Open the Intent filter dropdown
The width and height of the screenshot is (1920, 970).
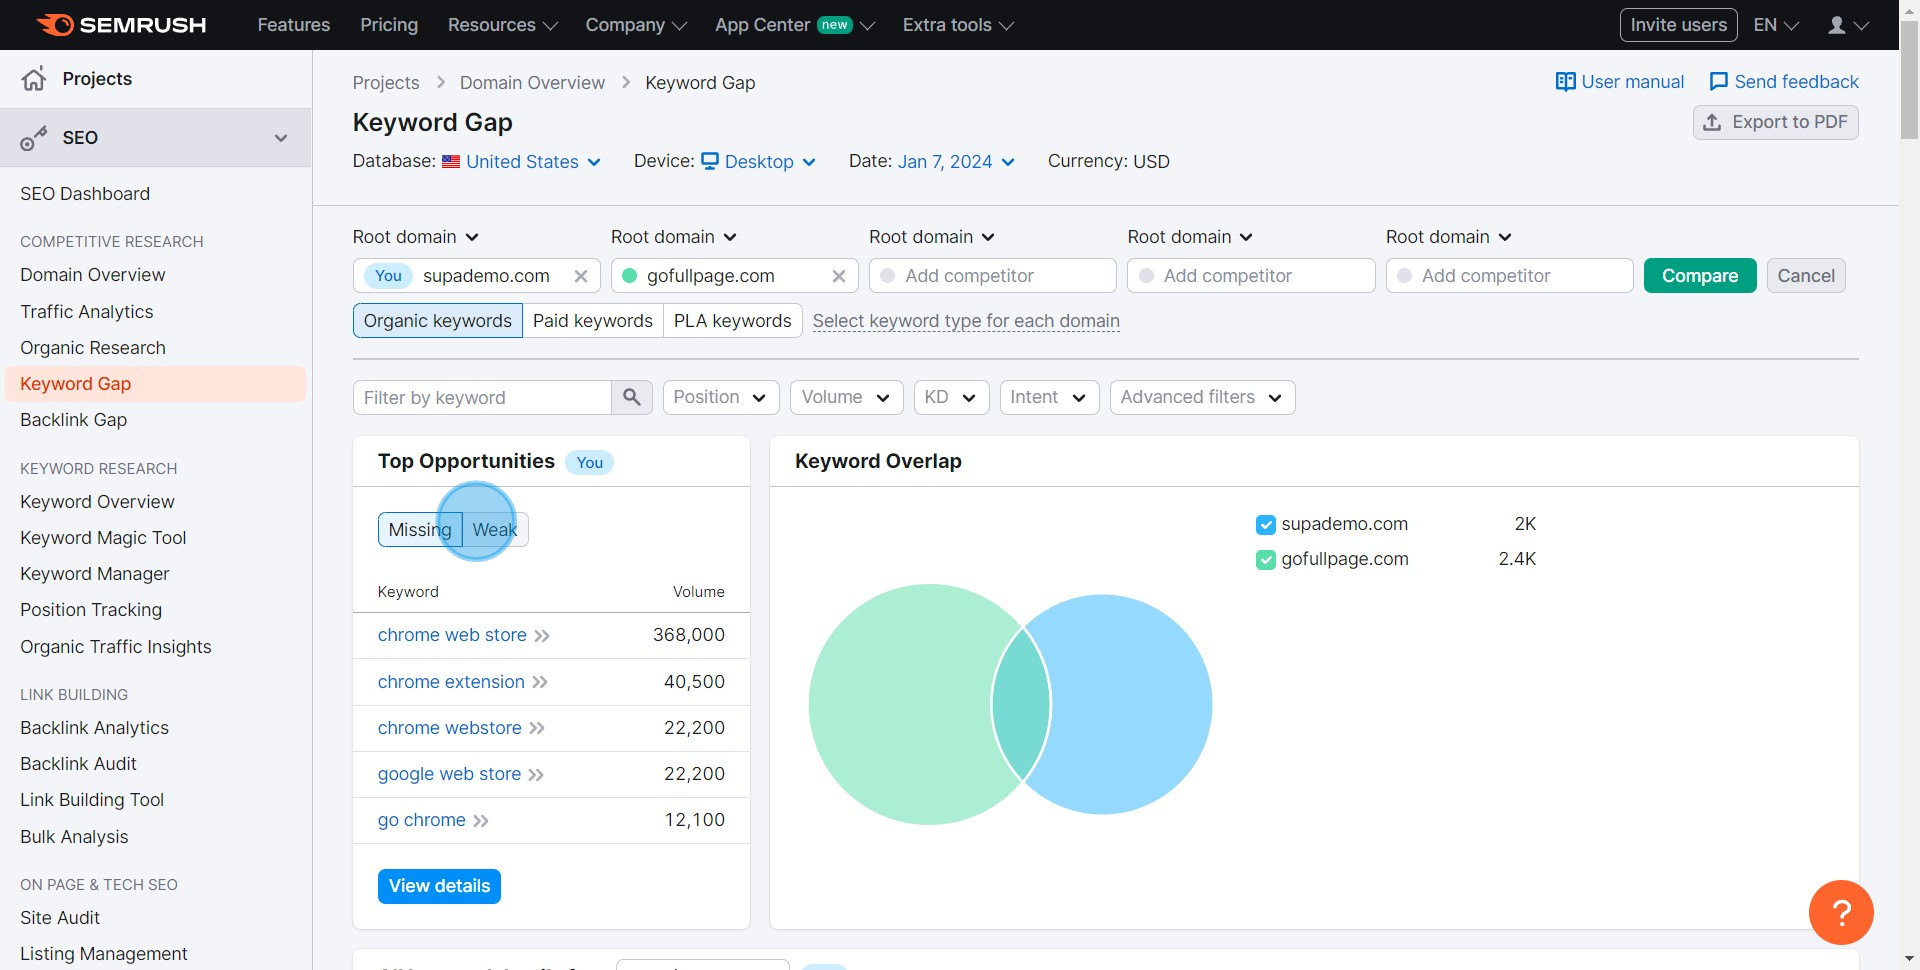[1049, 397]
